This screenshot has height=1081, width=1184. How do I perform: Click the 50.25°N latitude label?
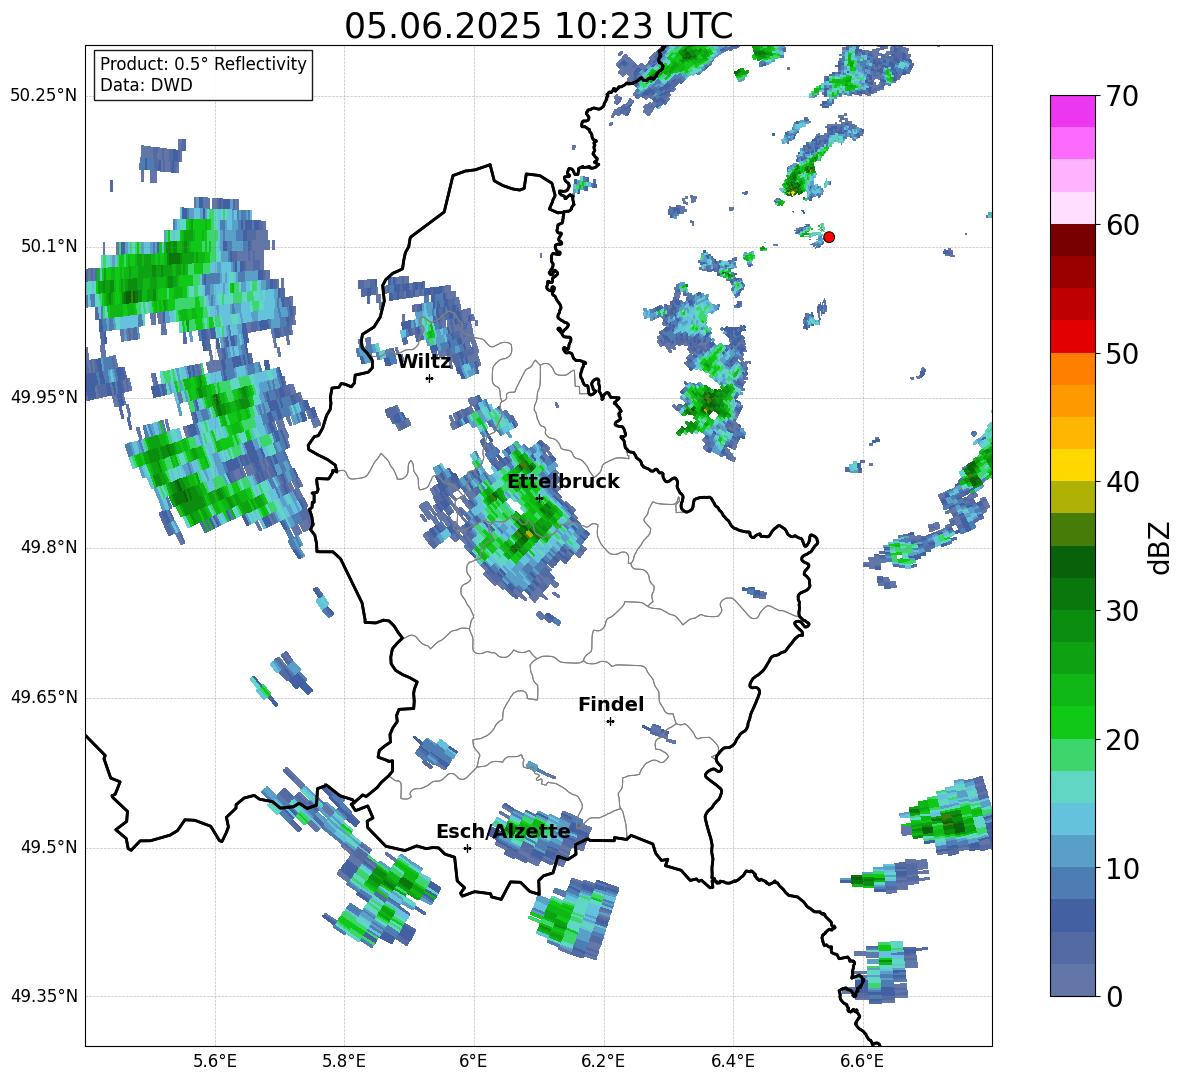point(43,96)
